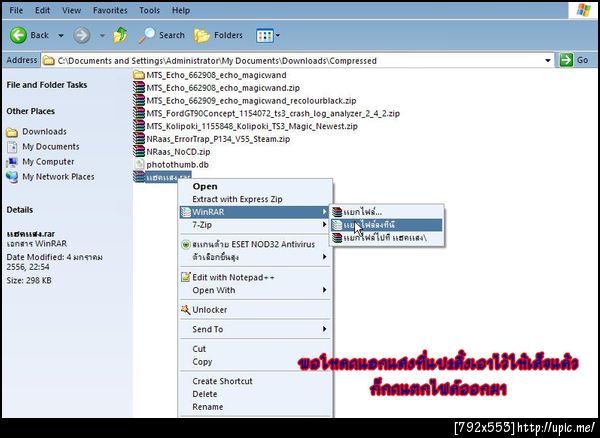Click the My Network Places link

pyautogui.click(x=58, y=177)
